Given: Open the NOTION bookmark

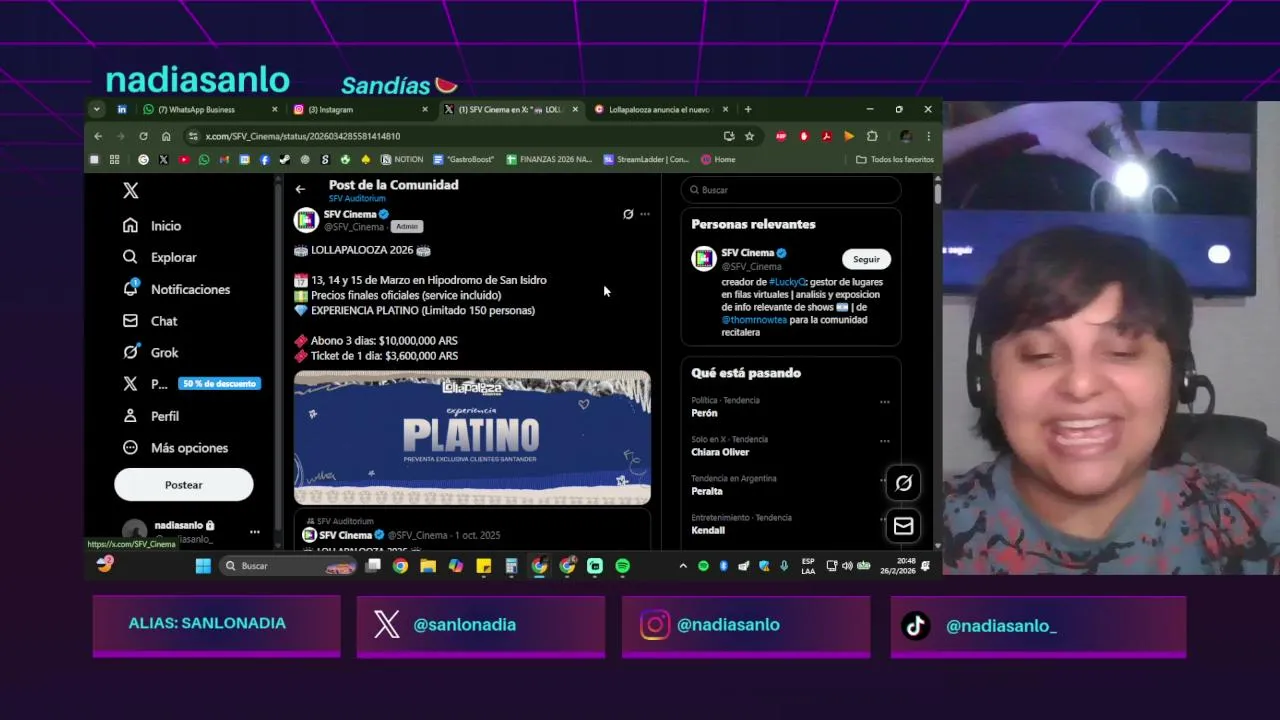Looking at the screenshot, I should (402, 159).
